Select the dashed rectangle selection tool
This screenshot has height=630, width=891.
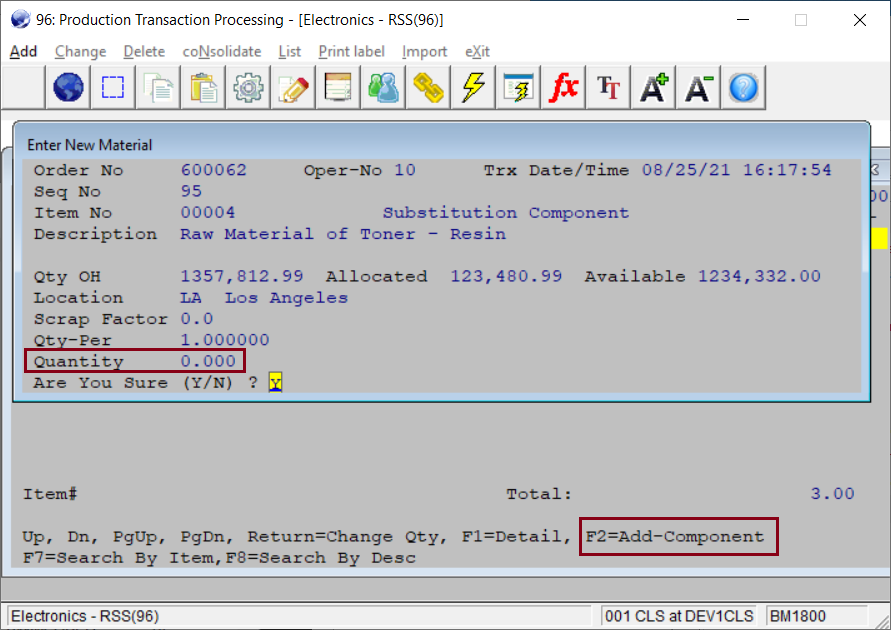(113, 87)
